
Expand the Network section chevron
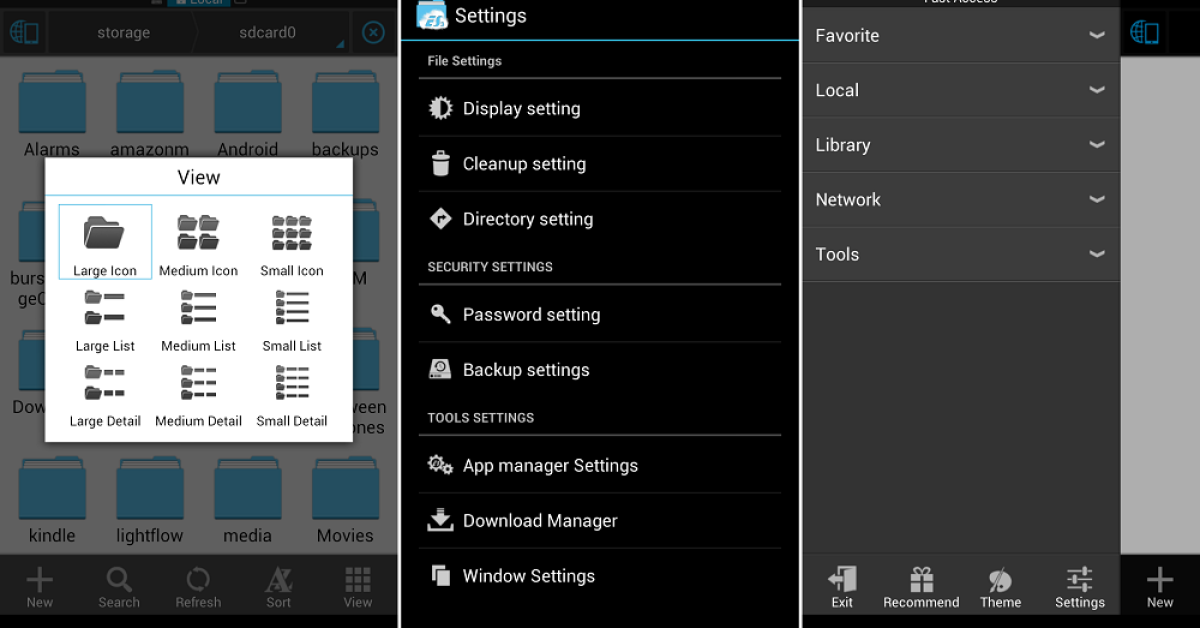1096,200
